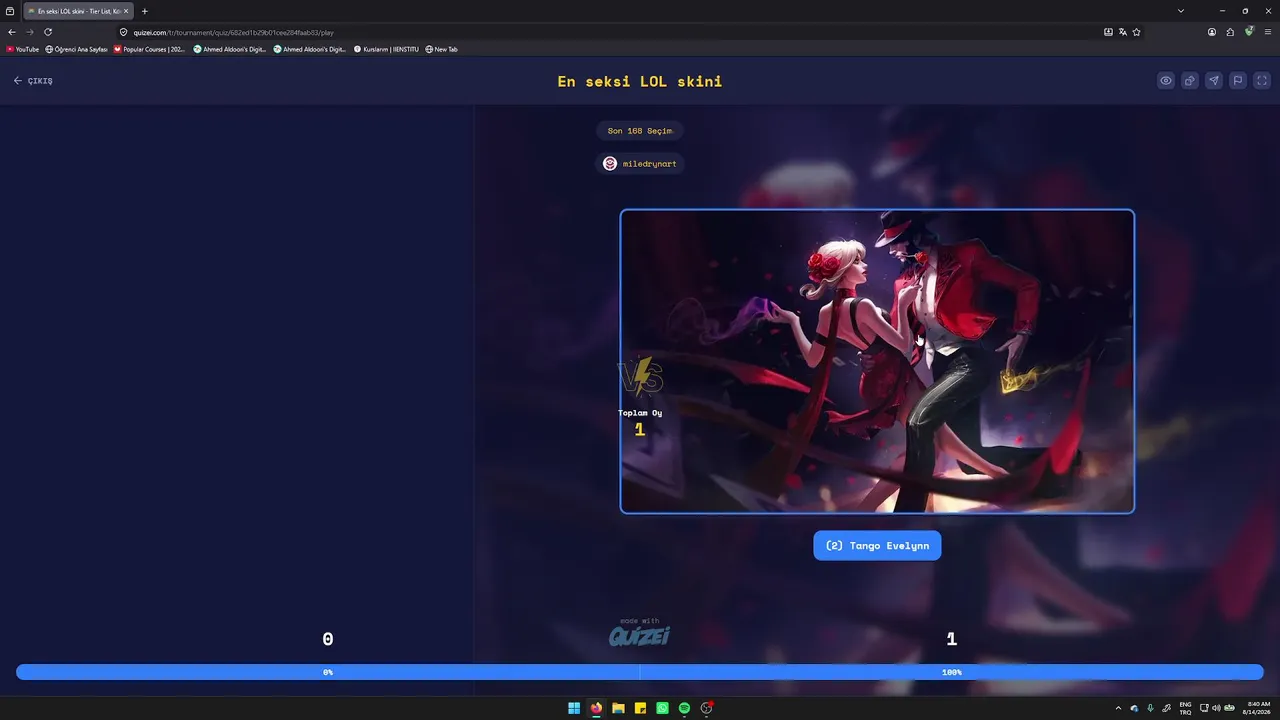Image resolution: width=1280 pixels, height=720 pixels.
Task: Click the microphone tray icon
Action: click(x=1150, y=708)
